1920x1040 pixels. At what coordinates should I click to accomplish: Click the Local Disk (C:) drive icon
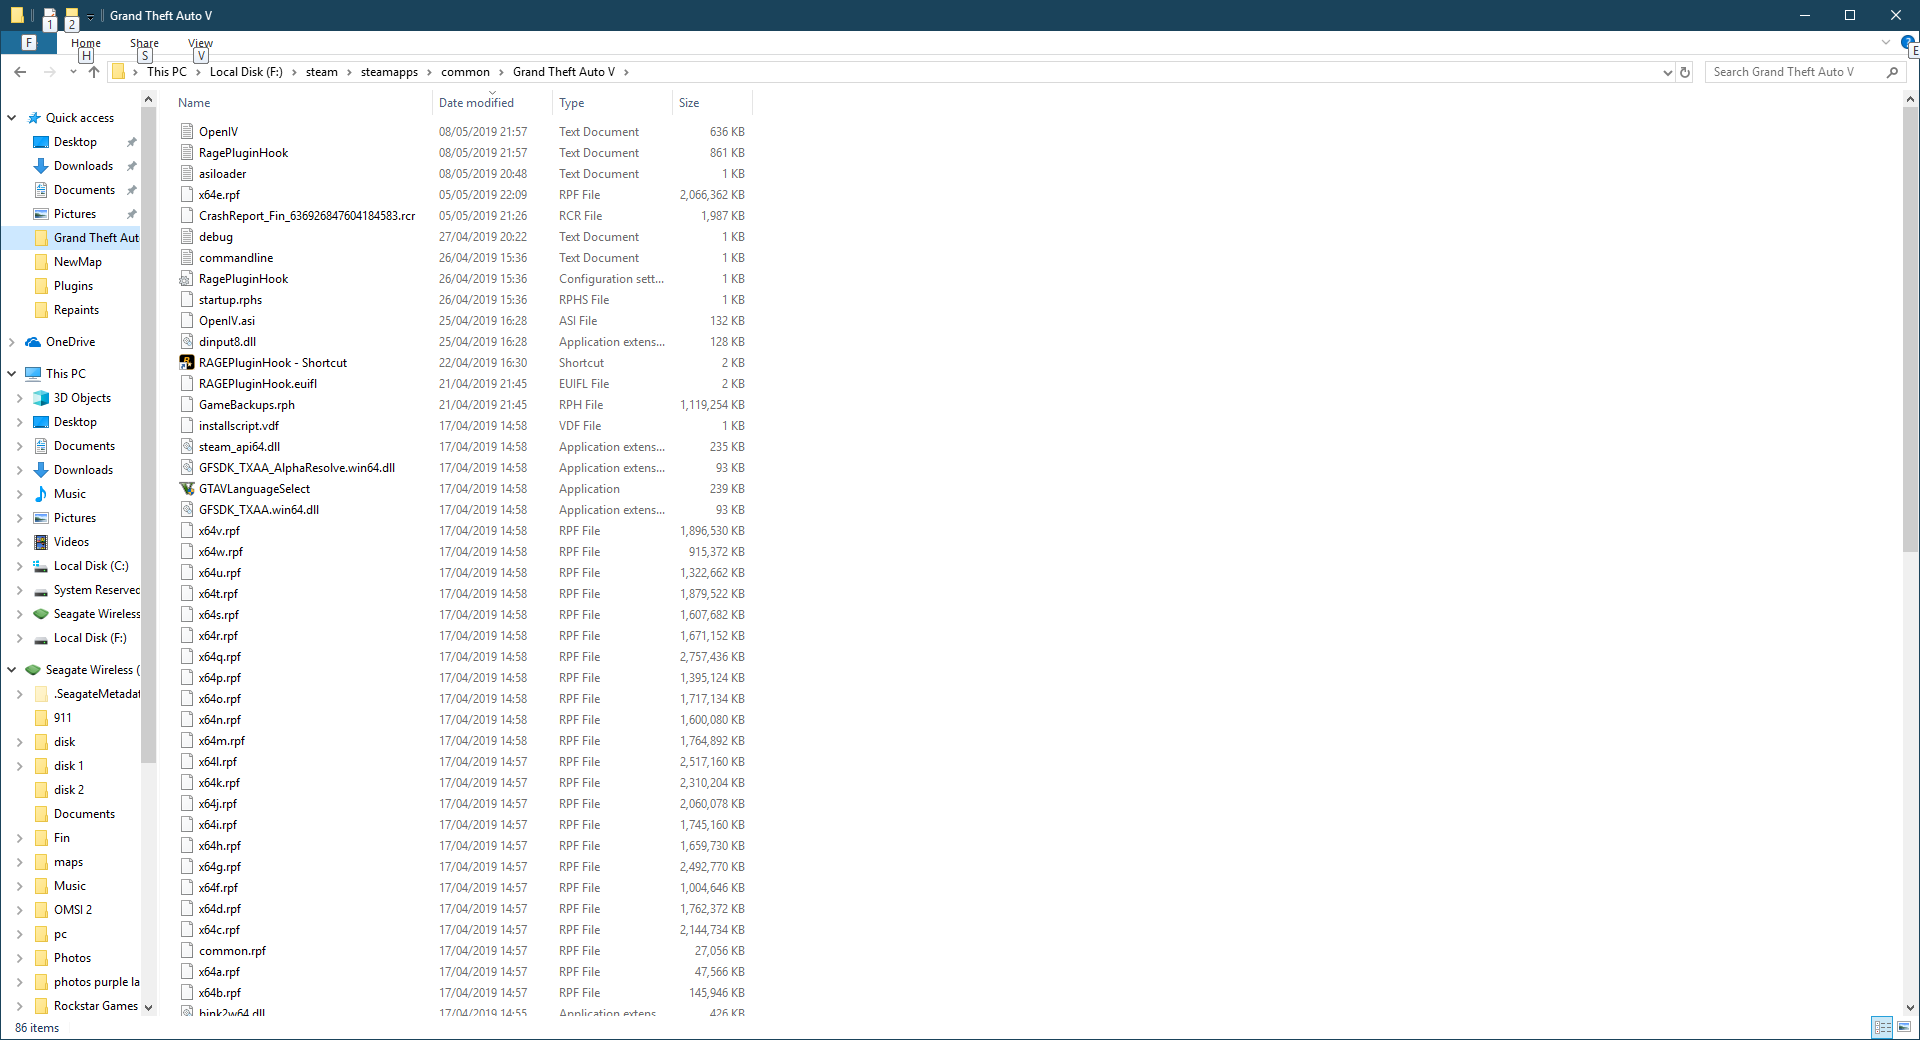point(41,566)
